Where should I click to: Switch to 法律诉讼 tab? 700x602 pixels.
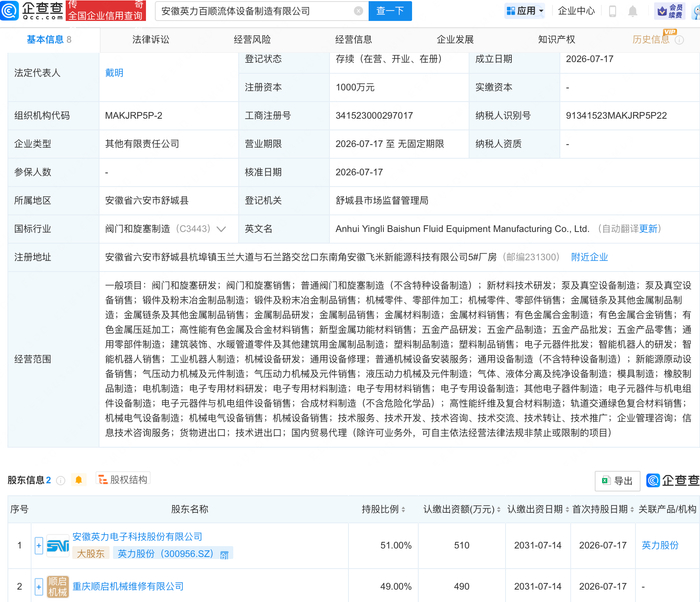tap(151, 40)
